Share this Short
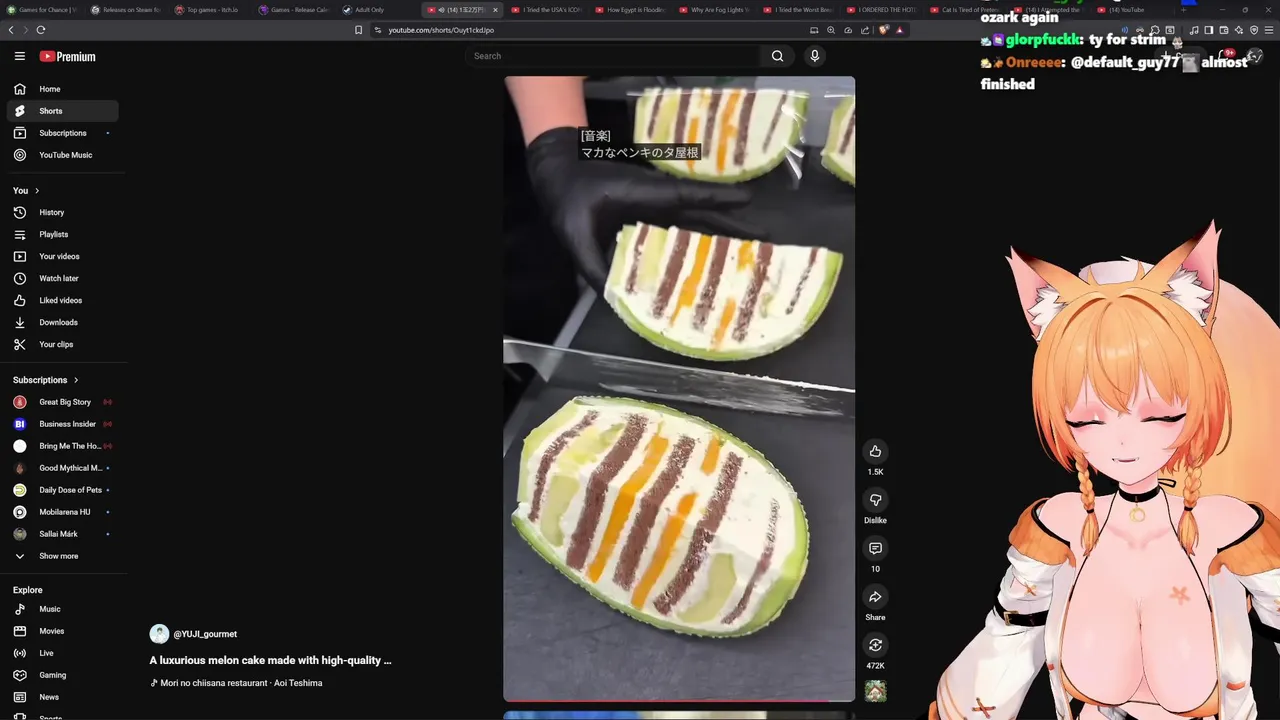This screenshot has width=1280, height=720. click(875, 597)
